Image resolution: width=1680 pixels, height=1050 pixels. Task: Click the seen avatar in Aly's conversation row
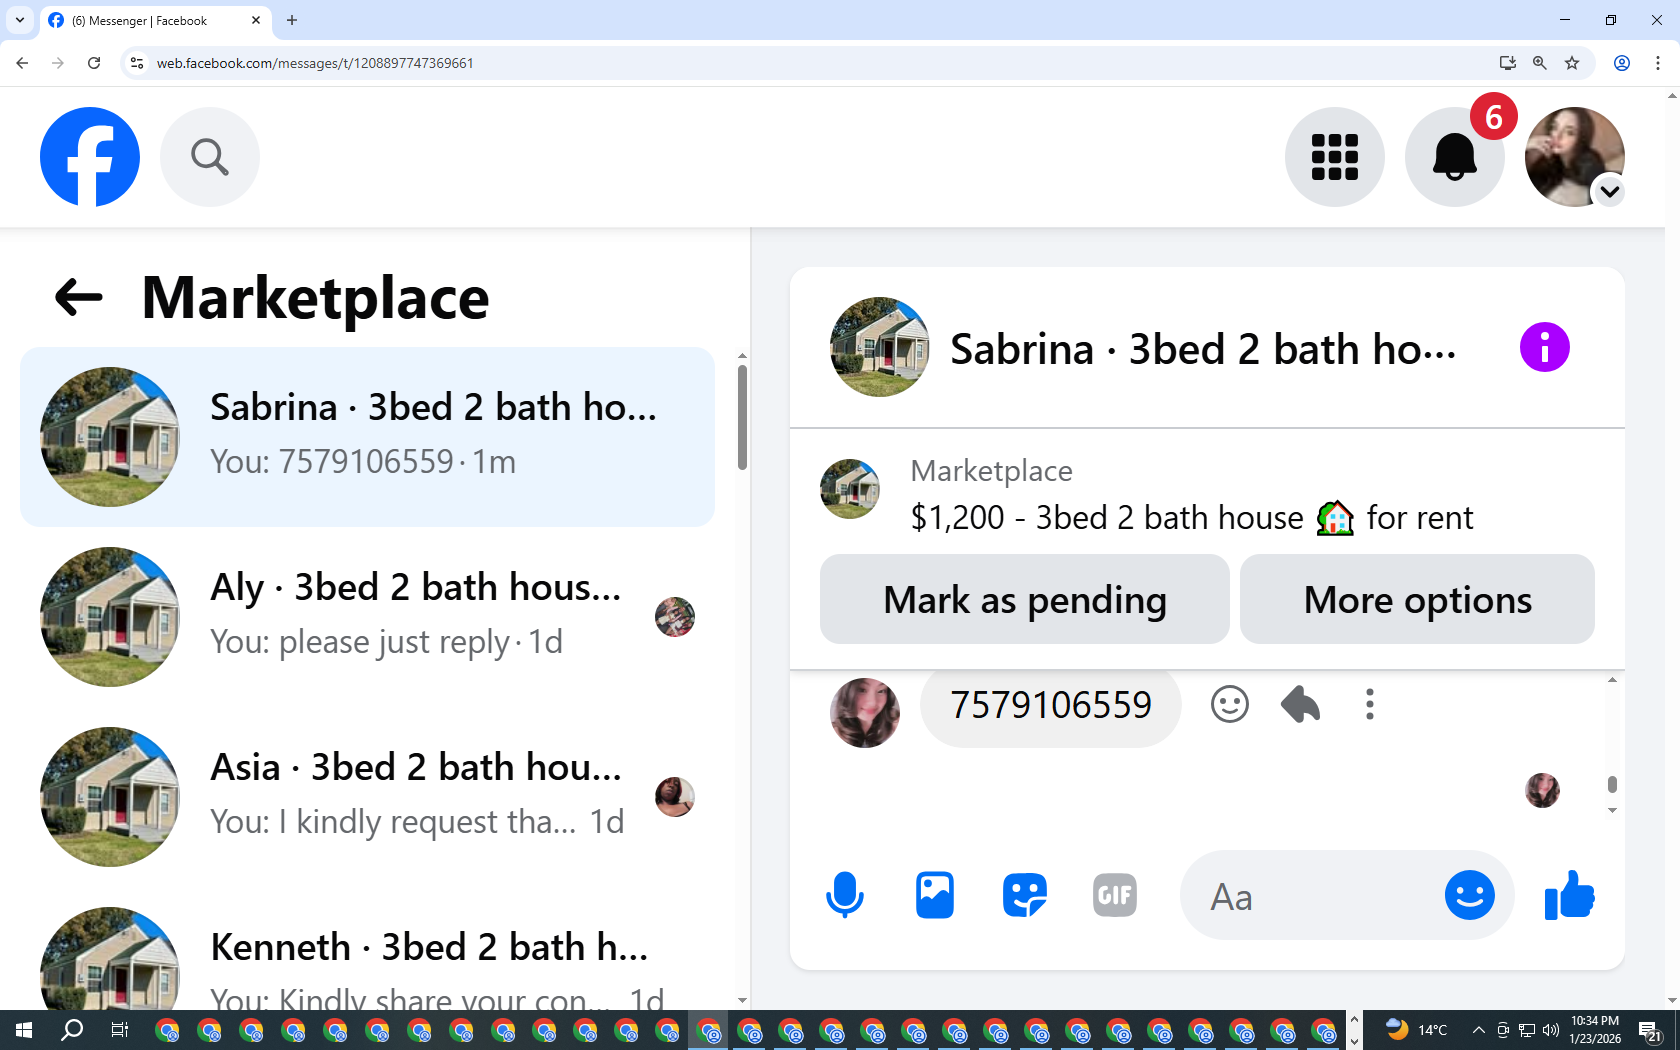tap(675, 617)
